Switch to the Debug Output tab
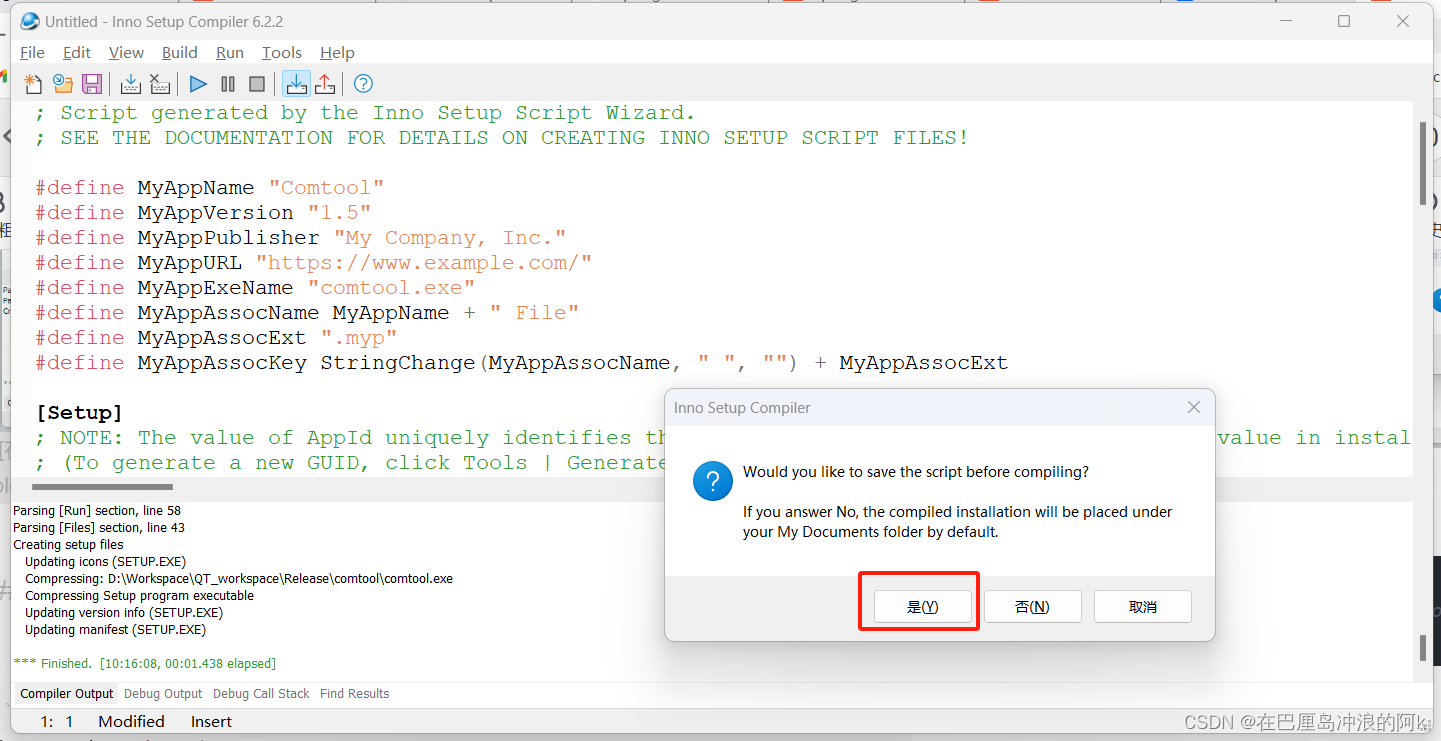The image size is (1441, 741). (x=163, y=693)
